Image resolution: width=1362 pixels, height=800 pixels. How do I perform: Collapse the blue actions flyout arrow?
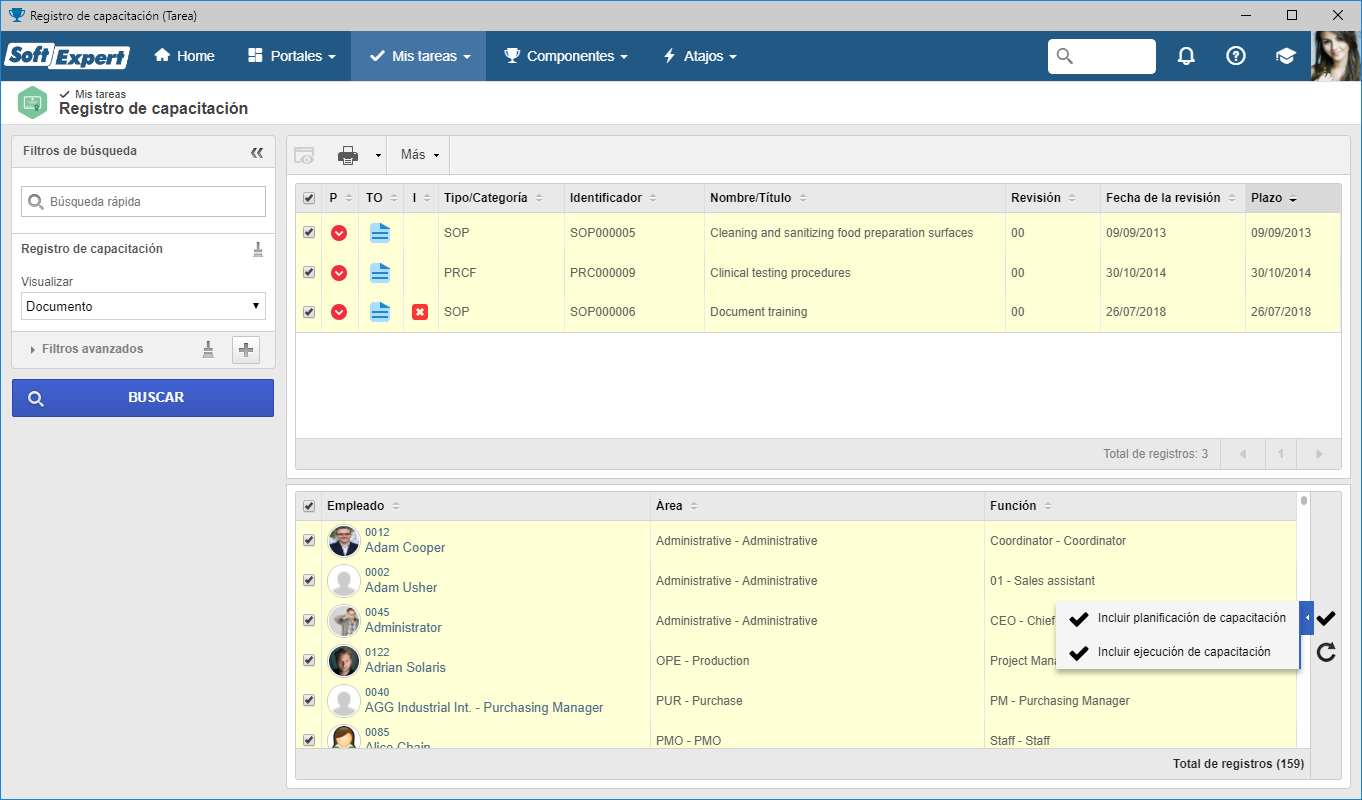pos(1306,619)
